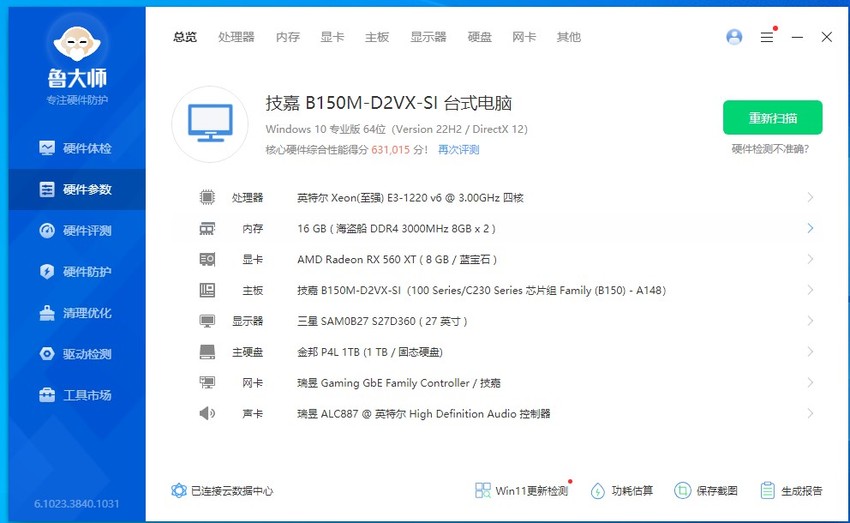This screenshot has height=523, width=850.
Task: Switch to the 显示器 tab
Action: pos(428,37)
